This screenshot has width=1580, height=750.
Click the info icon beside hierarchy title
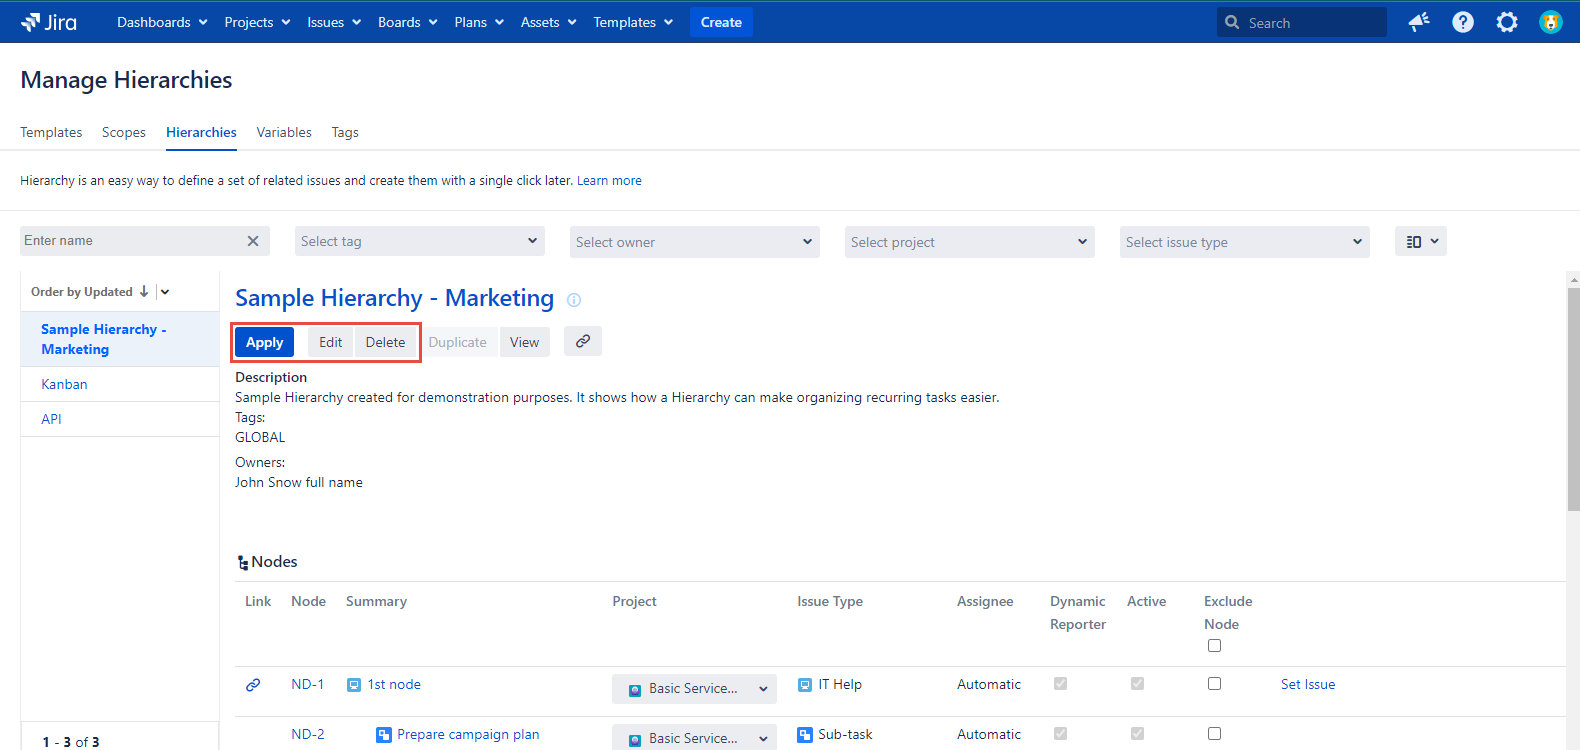(x=574, y=300)
